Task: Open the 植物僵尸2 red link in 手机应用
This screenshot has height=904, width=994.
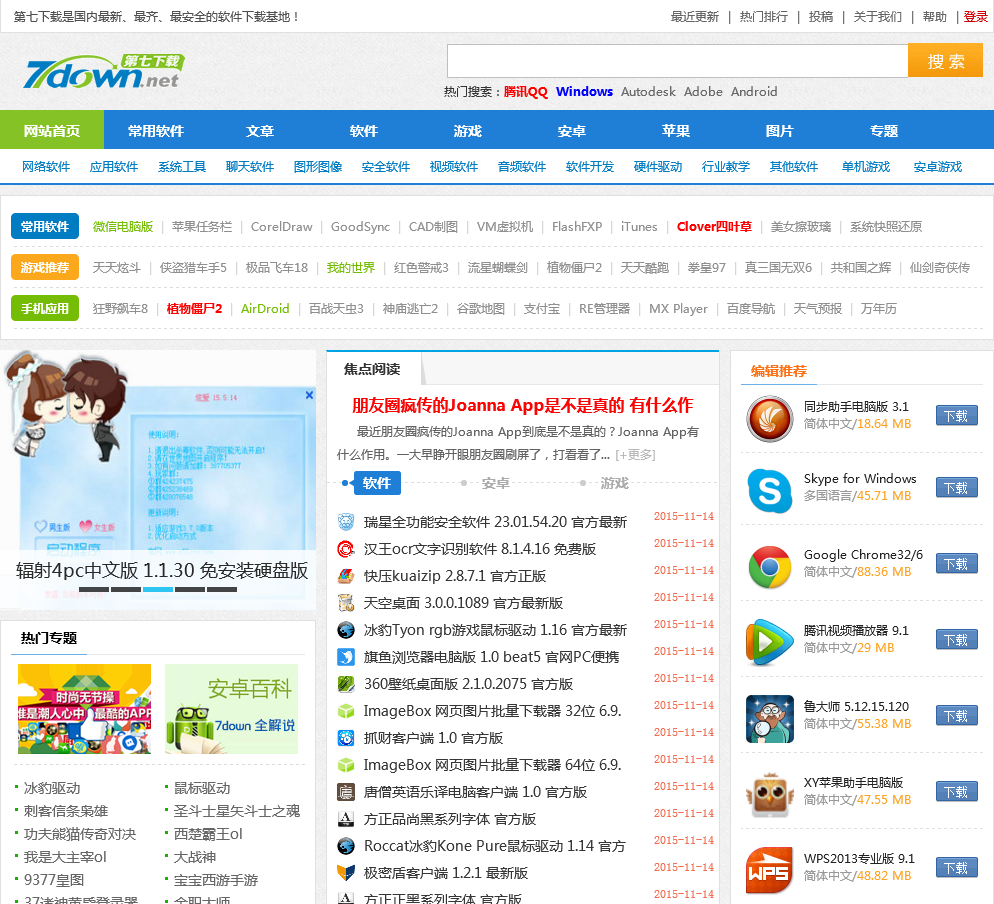Action: pos(194,308)
